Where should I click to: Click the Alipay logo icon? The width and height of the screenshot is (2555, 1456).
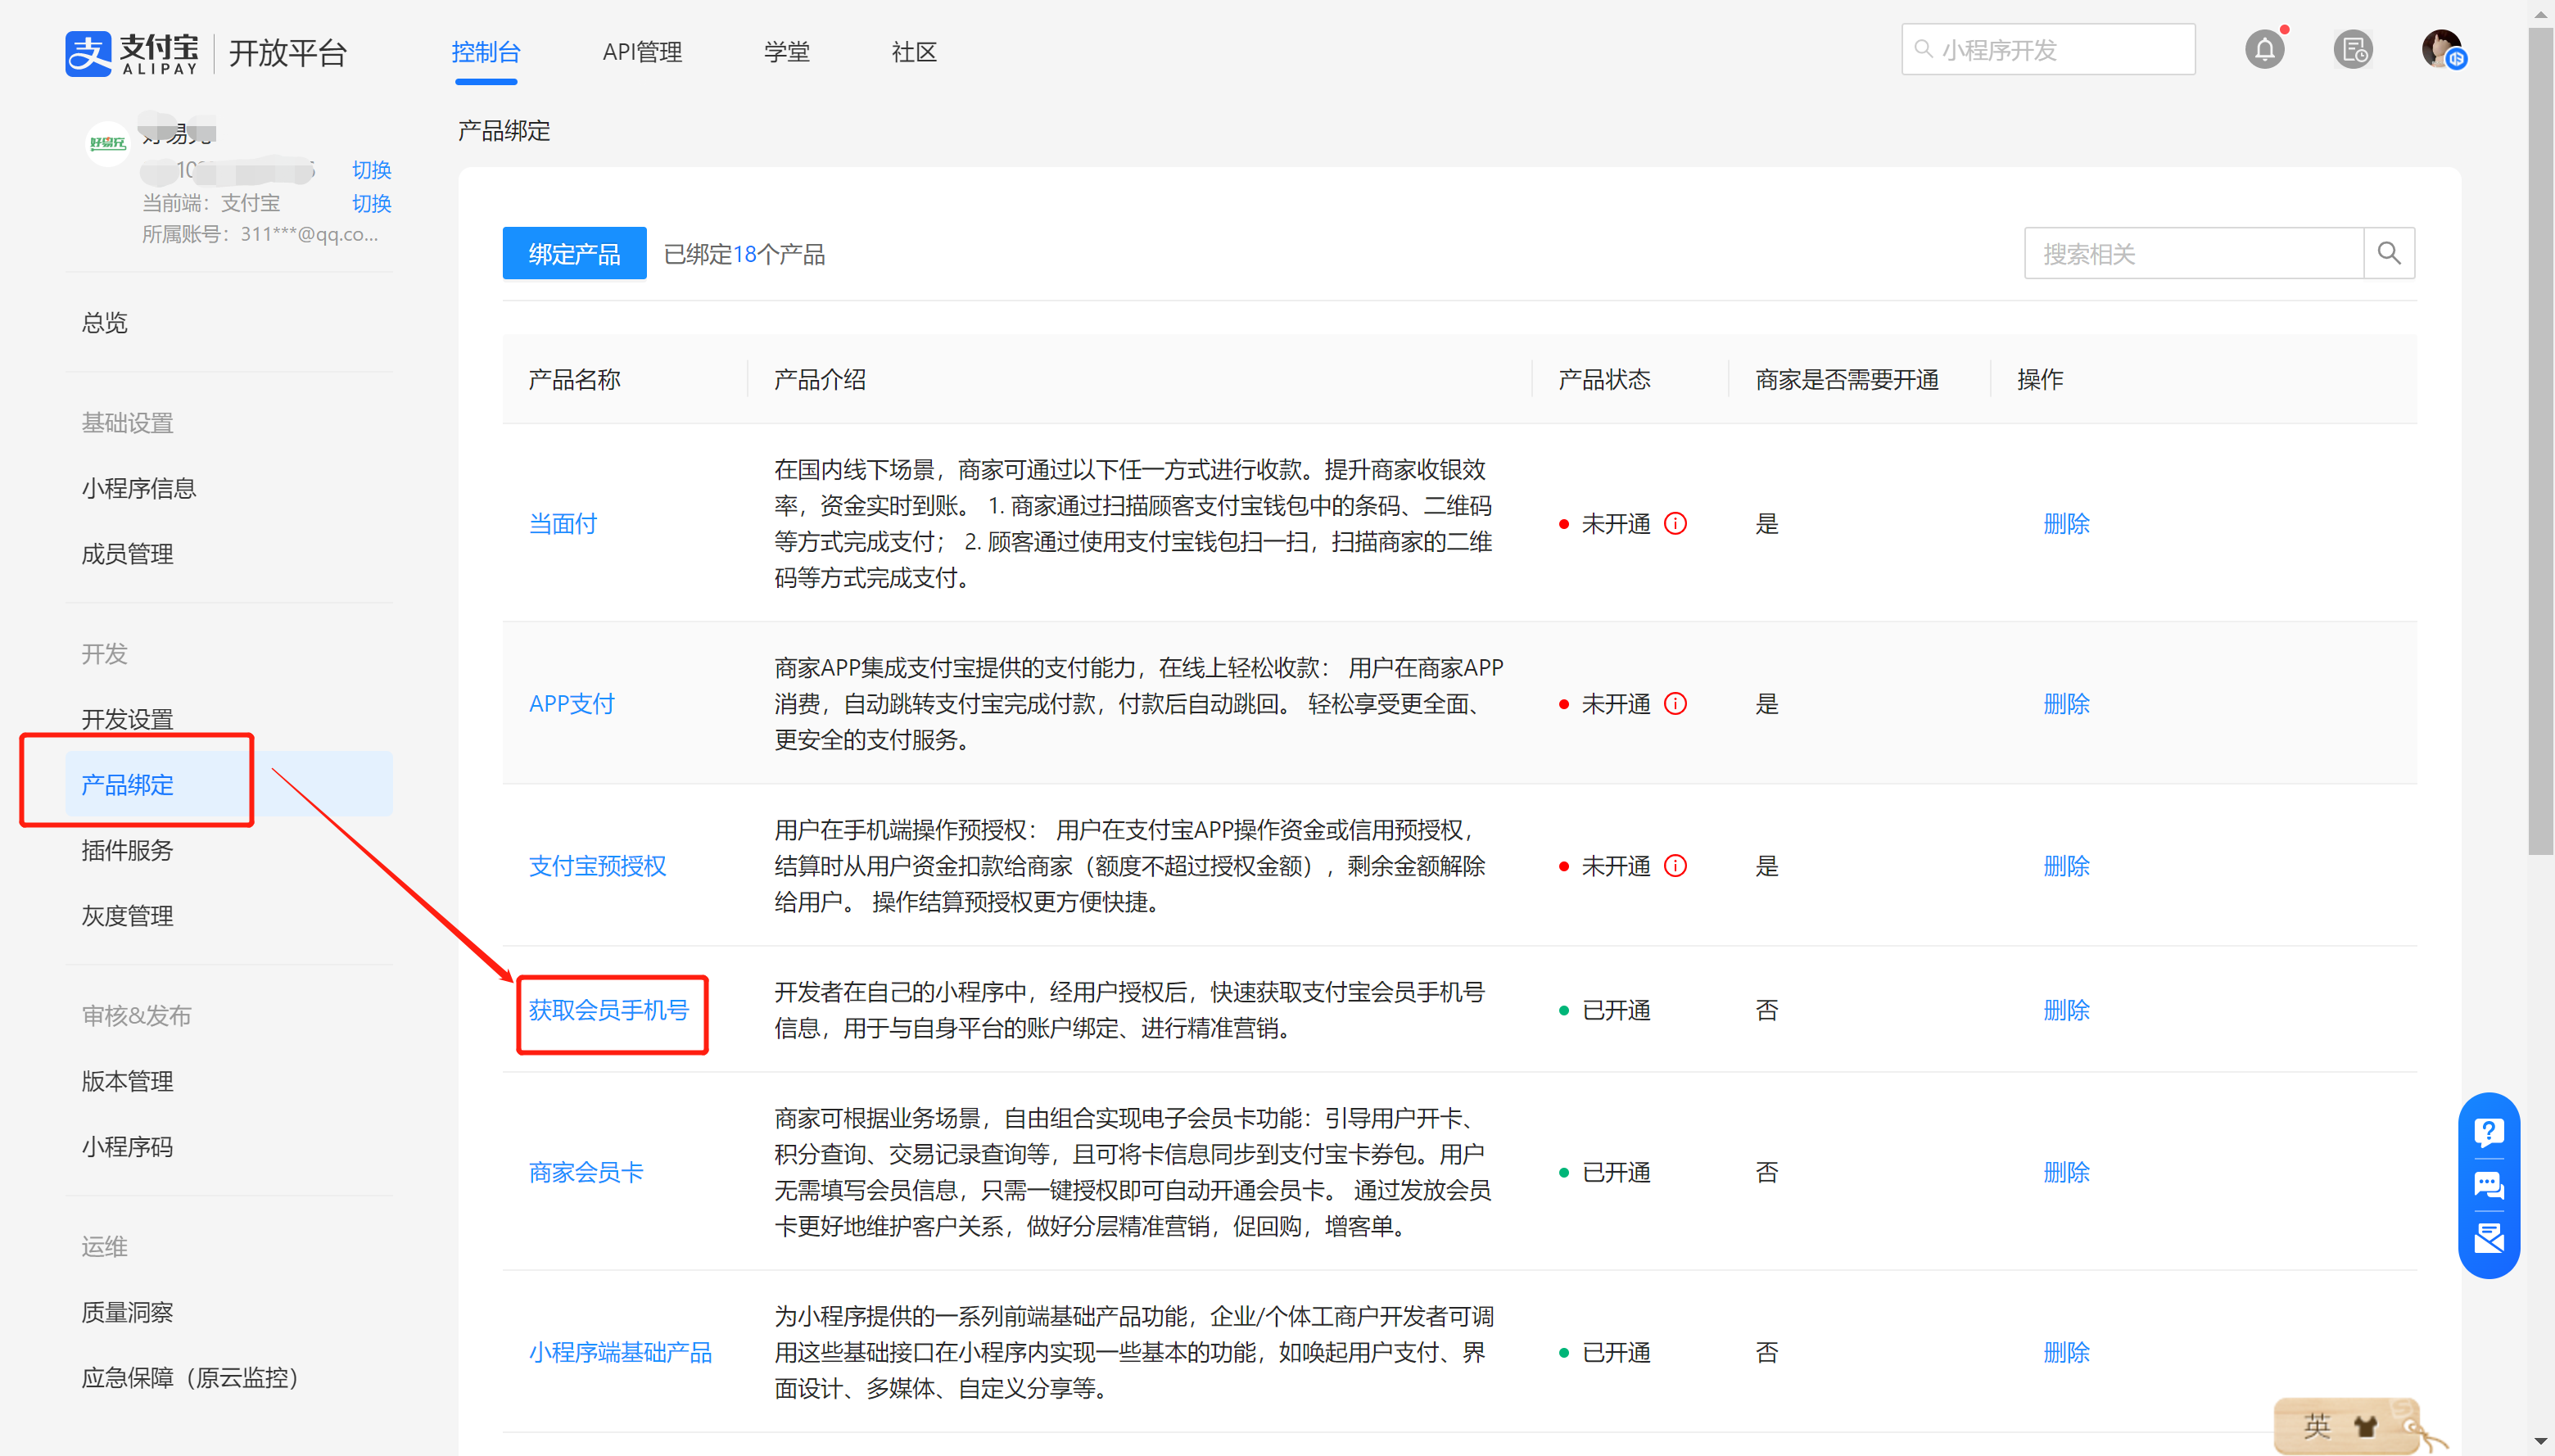(x=88, y=52)
